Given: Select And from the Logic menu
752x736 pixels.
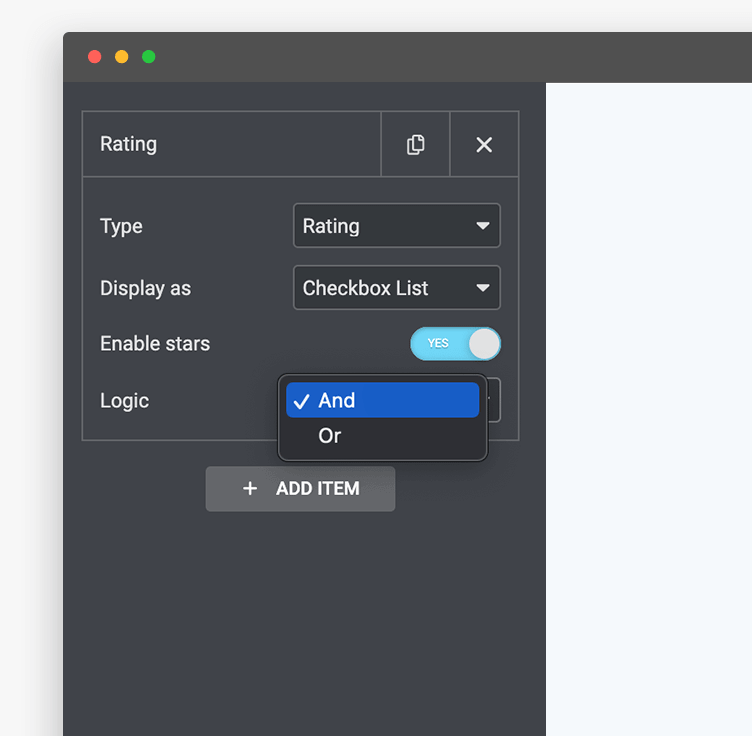Looking at the screenshot, I should 382,400.
